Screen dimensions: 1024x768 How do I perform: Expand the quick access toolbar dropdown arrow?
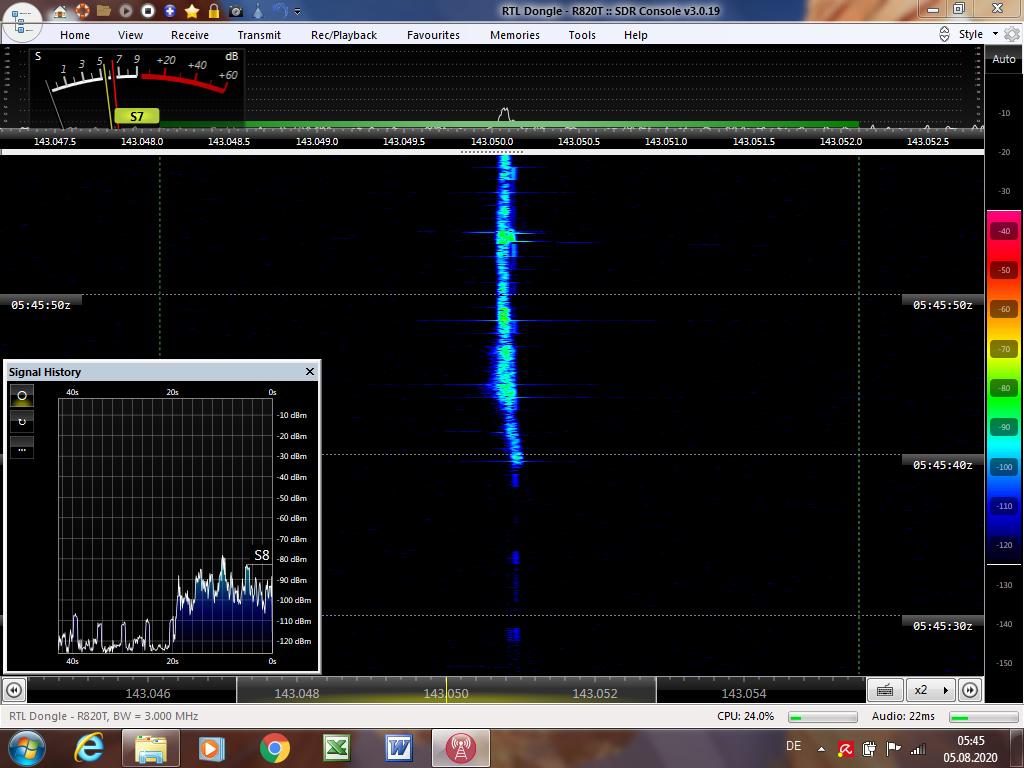point(298,11)
